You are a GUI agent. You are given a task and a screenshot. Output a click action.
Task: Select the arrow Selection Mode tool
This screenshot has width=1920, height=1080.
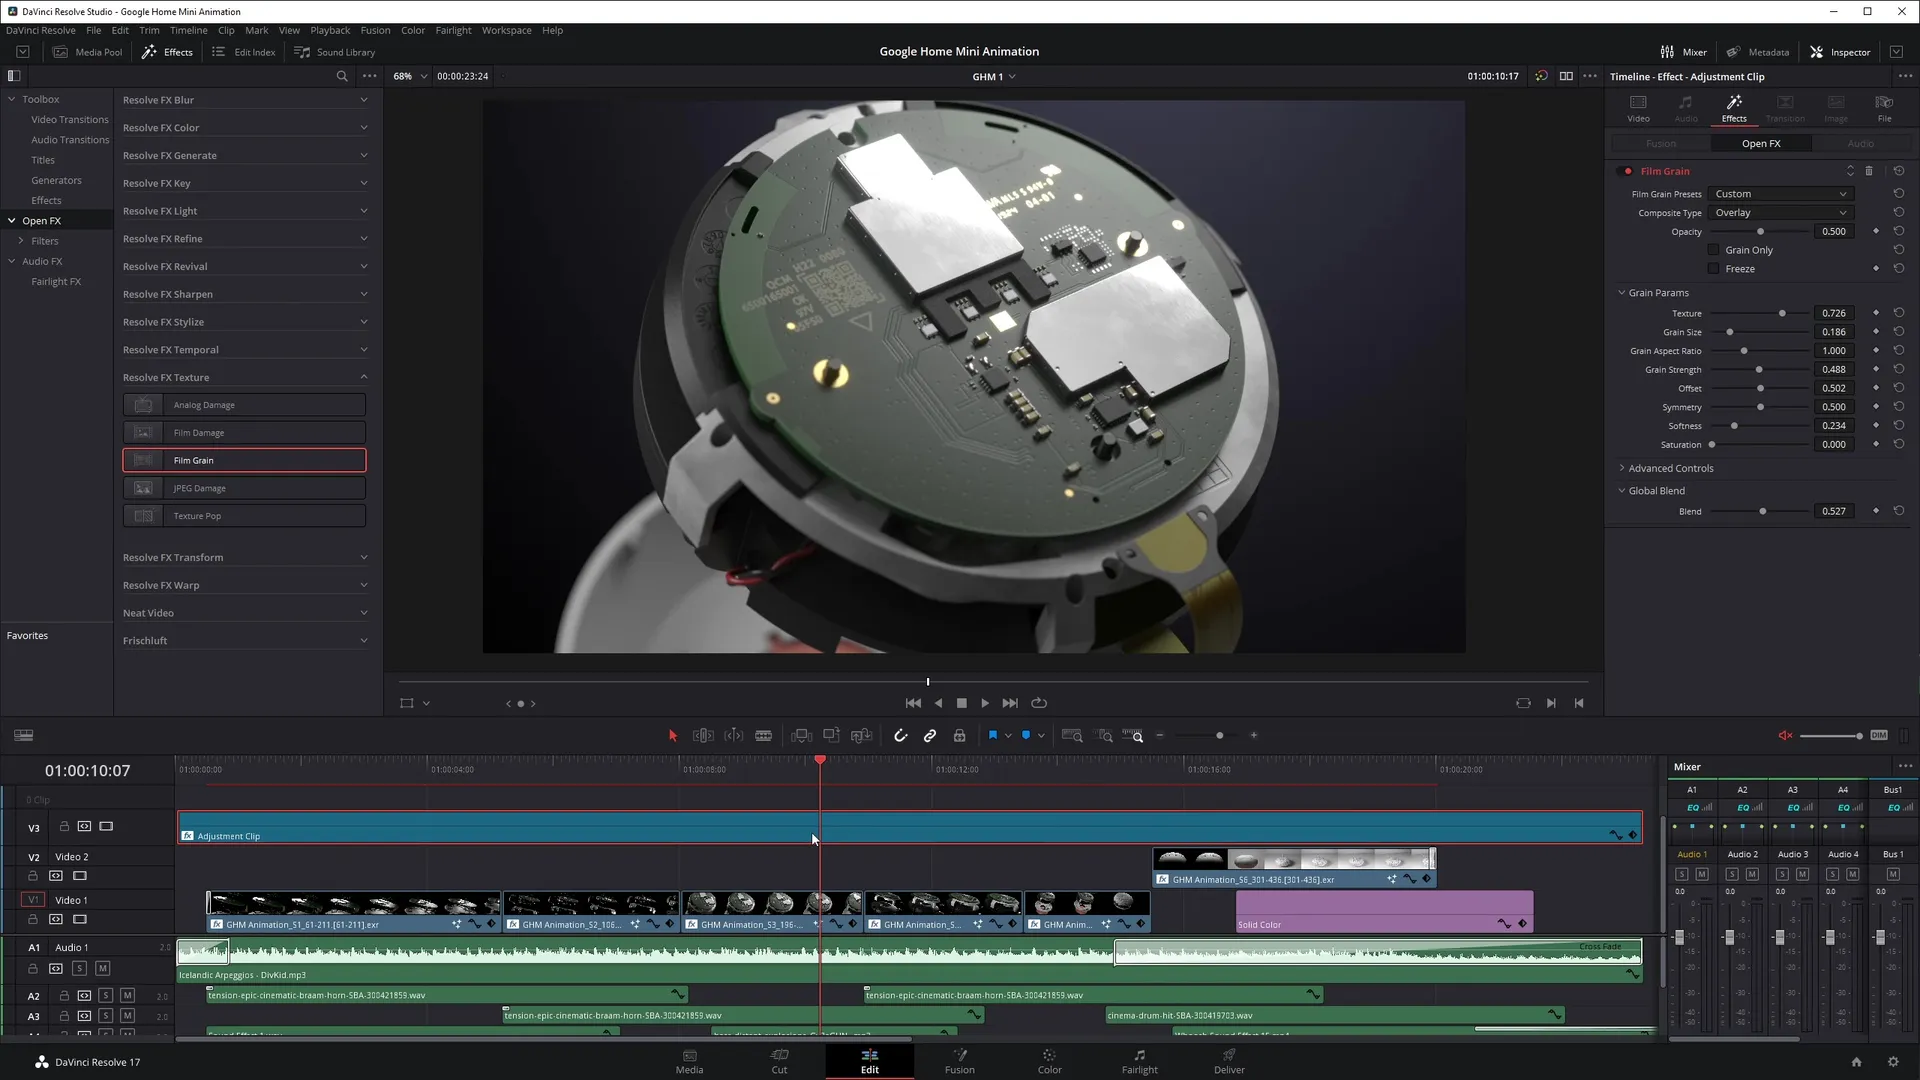(672, 736)
